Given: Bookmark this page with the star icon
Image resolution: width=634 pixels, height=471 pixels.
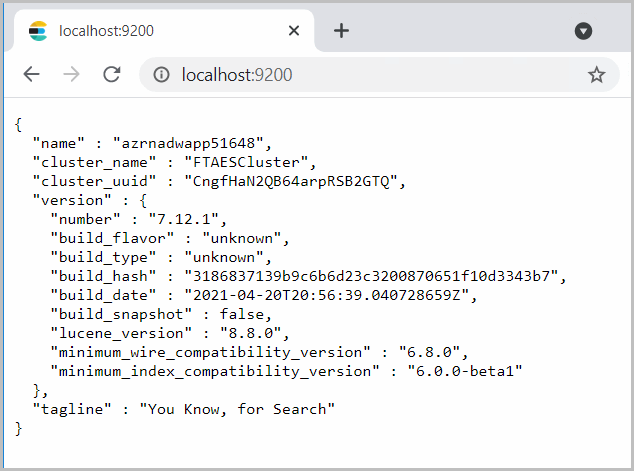Looking at the screenshot, I should point(596,75).
